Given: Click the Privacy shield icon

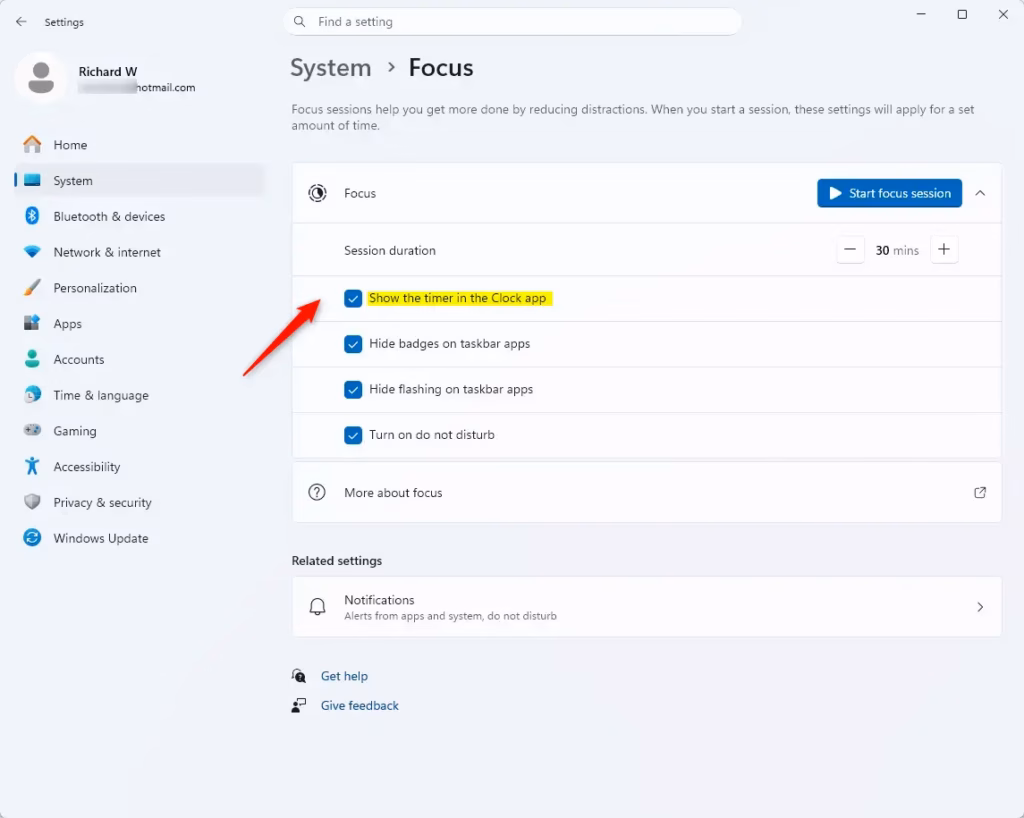Looking at the screenshot, I should click(x=32, y=502).
